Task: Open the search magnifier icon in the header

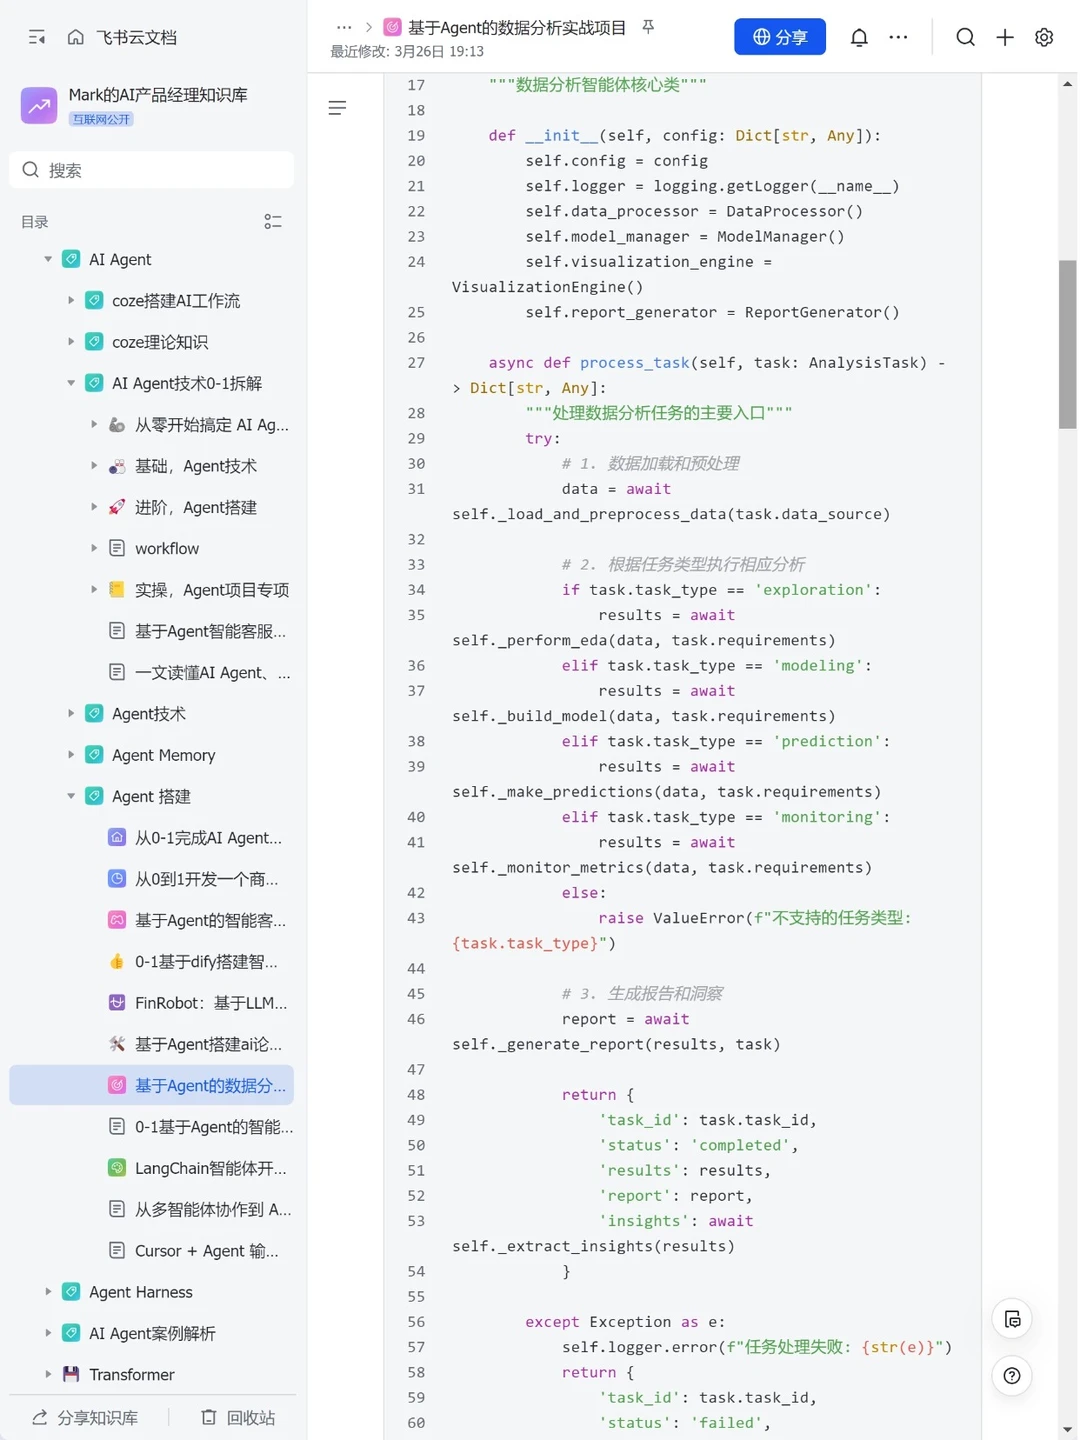Action: point(965,37)
